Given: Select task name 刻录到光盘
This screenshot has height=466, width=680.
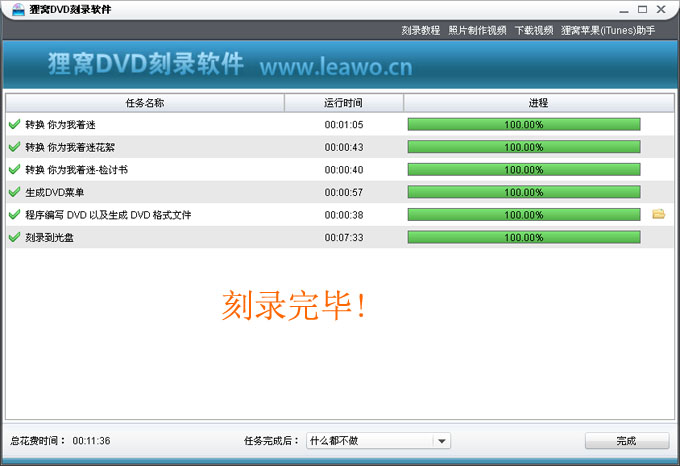Looking at the screenshot, I should coord(49,238).
